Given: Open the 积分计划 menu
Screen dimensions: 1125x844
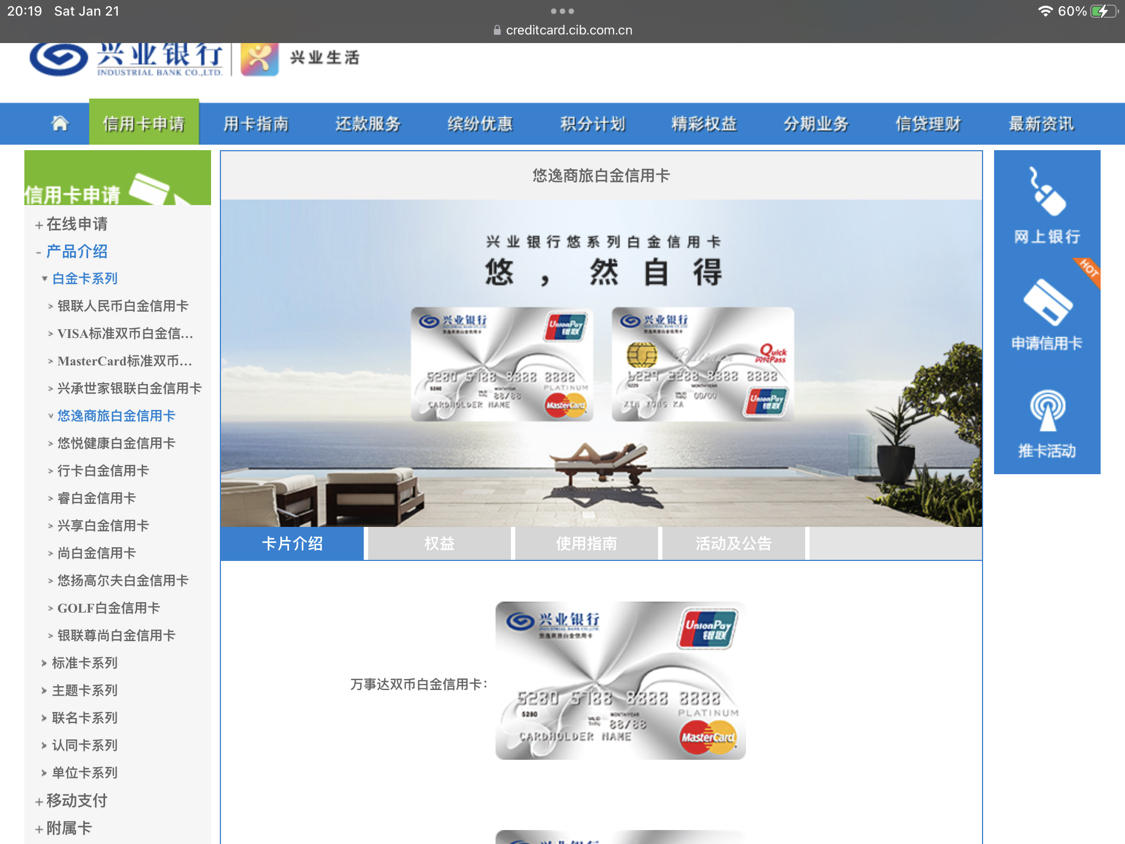Looking at the screenshot, I should [x=593, y=123].
